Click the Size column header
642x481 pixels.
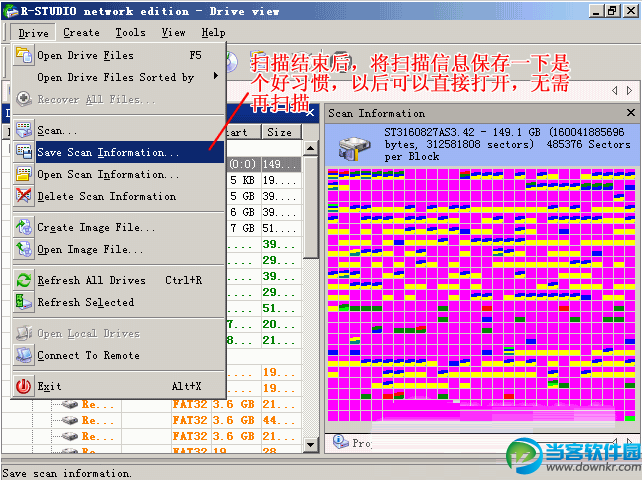pos(281,132)
